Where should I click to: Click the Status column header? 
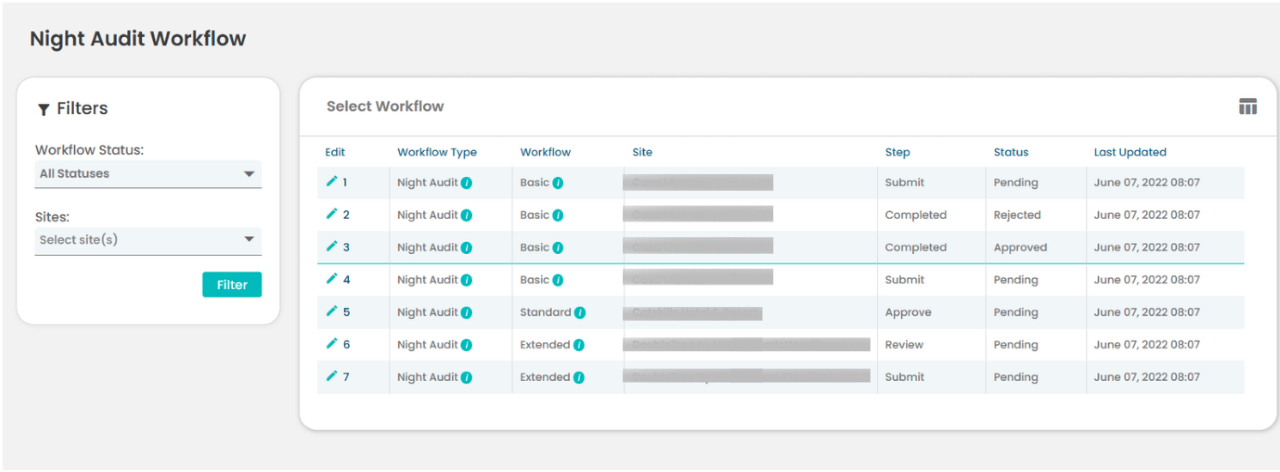1010,152
